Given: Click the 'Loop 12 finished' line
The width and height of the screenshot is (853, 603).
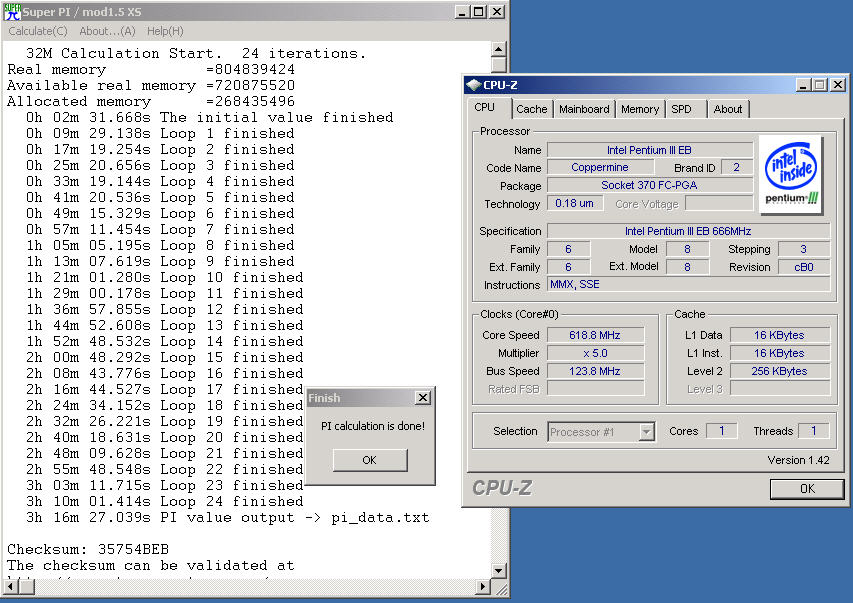Looking at the screenshot, I should pyautogui.click(x=164, y=309).
